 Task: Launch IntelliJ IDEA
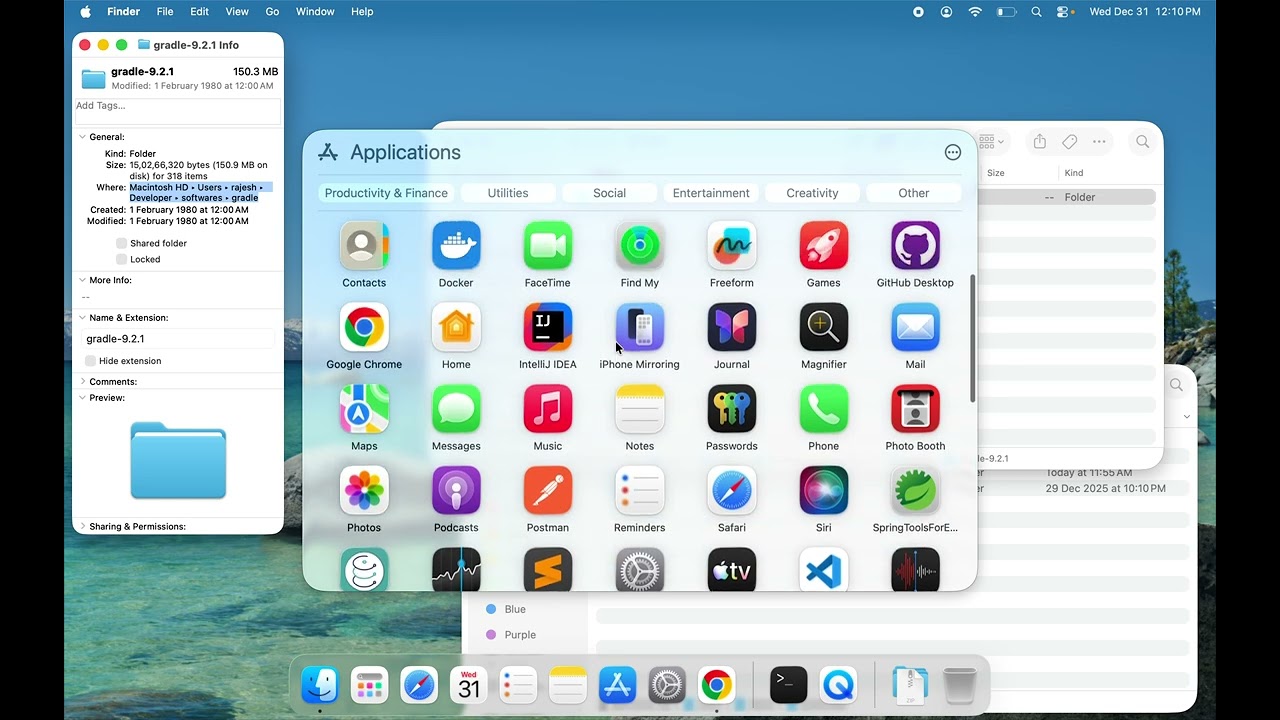(x=548, y=328)
